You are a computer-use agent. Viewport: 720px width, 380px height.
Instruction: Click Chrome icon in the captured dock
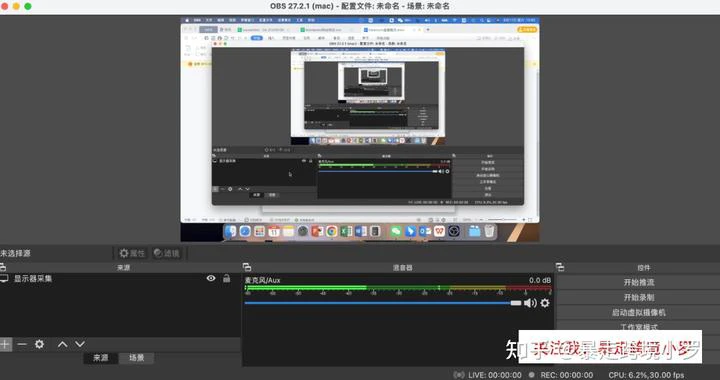pos(332,231)
